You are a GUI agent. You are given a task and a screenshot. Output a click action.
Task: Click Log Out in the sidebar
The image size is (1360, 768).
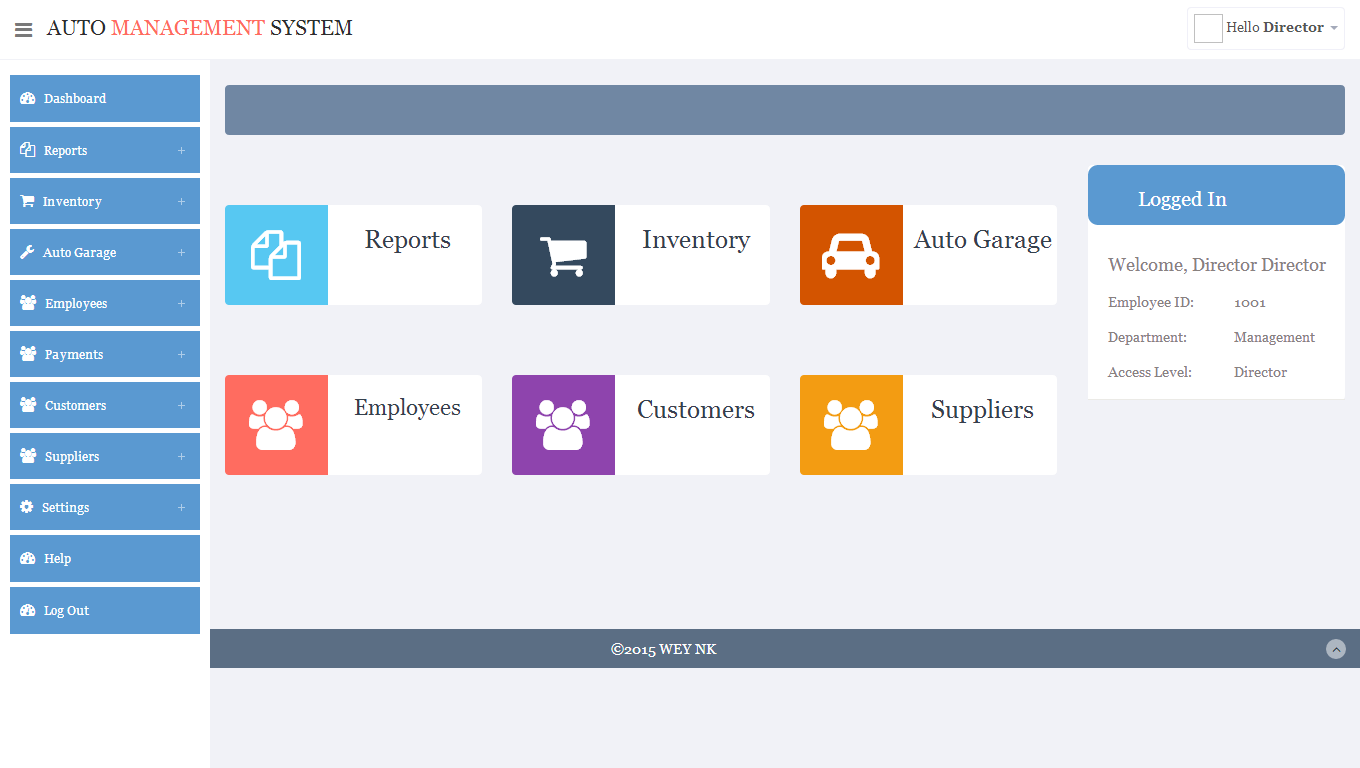point(66,610)
